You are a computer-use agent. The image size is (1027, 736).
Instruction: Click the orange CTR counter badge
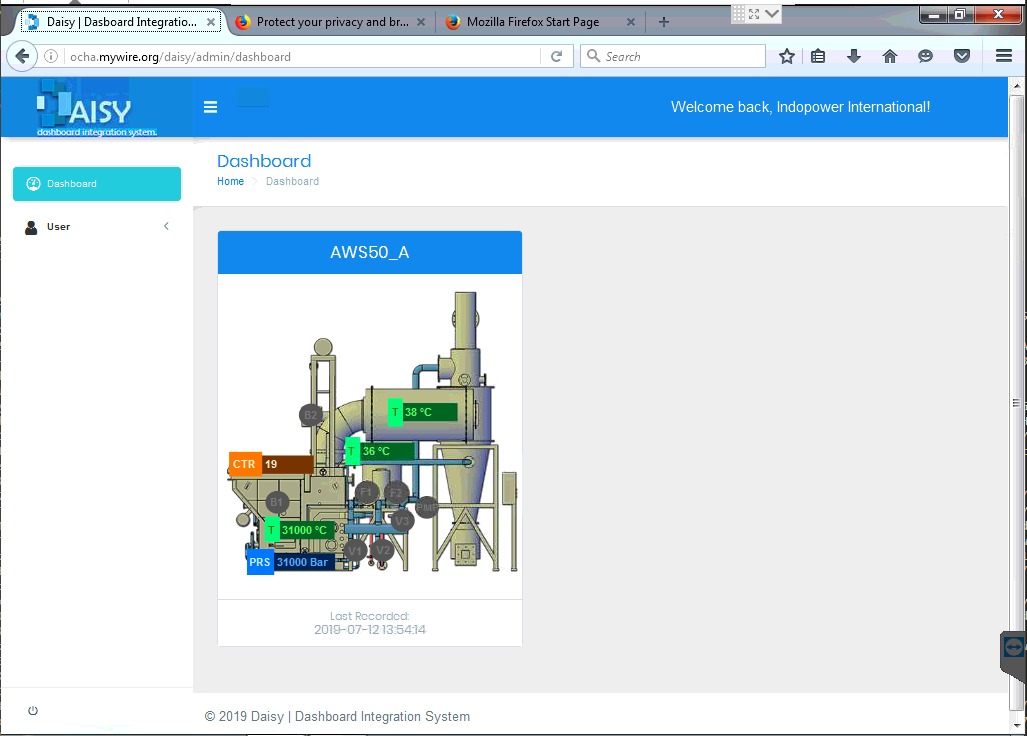click(x=245, y=464)
